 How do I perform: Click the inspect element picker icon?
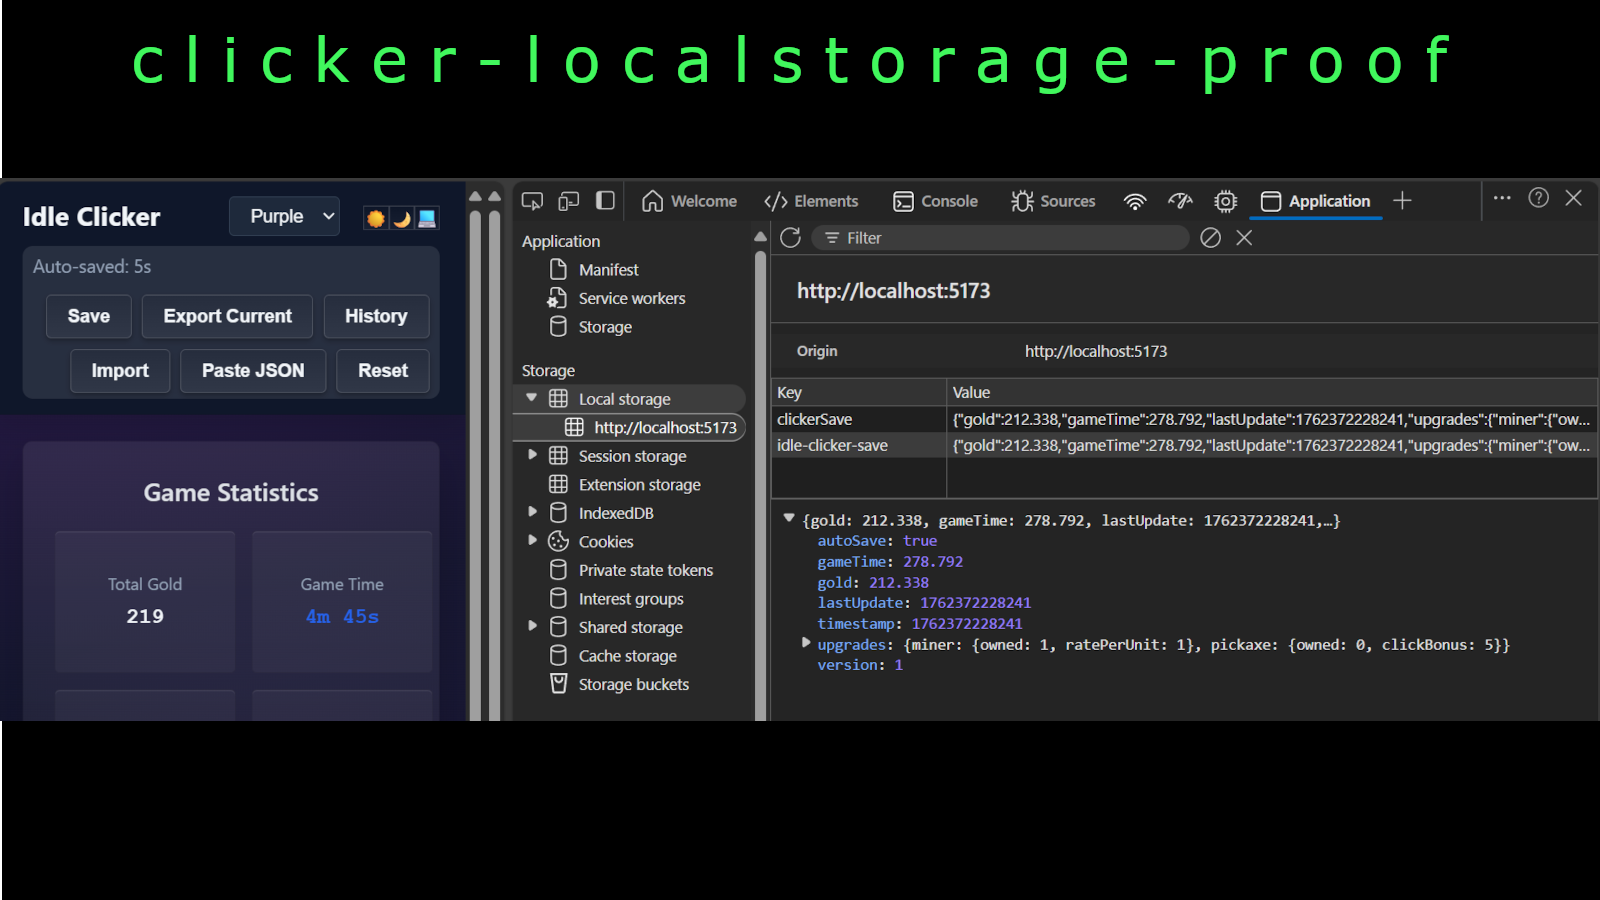coord(532,201)
